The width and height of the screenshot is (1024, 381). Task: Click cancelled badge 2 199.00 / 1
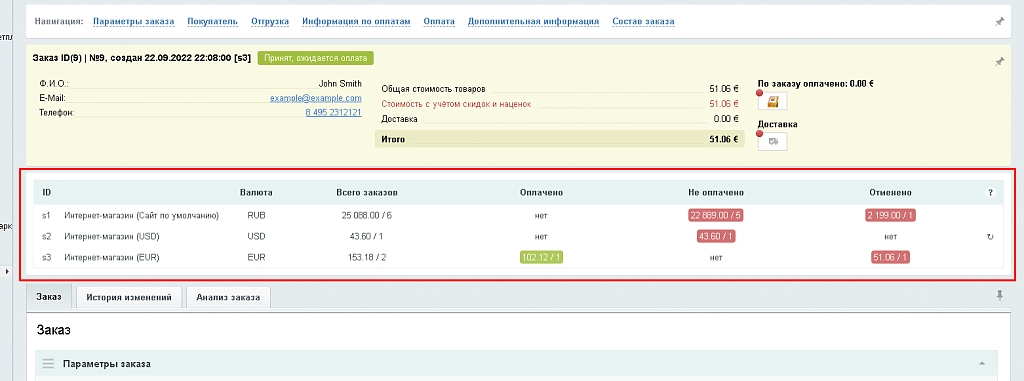[889, 215]
